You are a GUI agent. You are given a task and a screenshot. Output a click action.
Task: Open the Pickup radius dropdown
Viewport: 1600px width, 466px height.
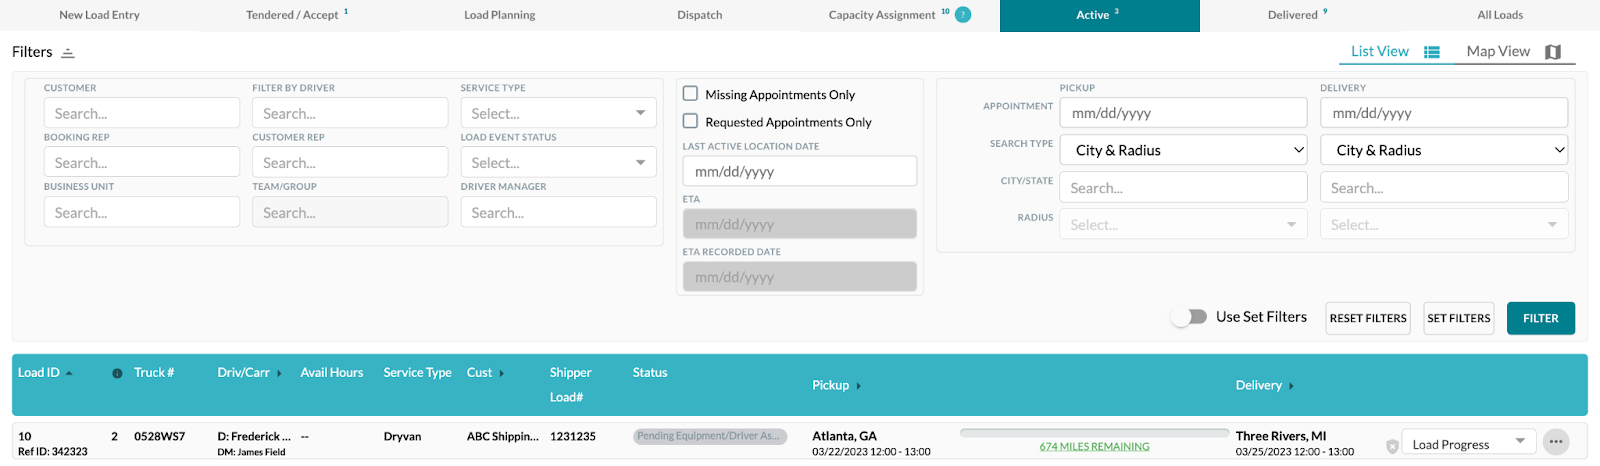pyautogui.click(x=1184, y=225)
